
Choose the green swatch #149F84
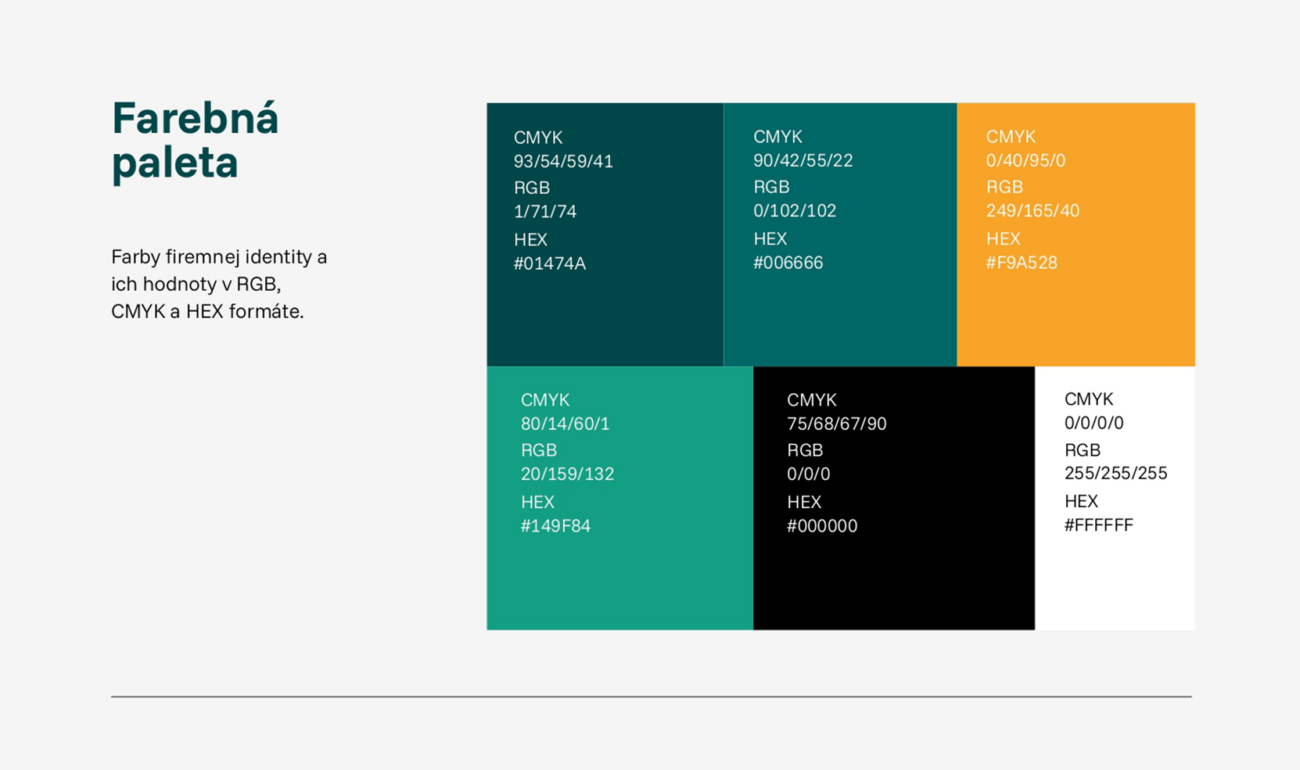tap(620, 498)
